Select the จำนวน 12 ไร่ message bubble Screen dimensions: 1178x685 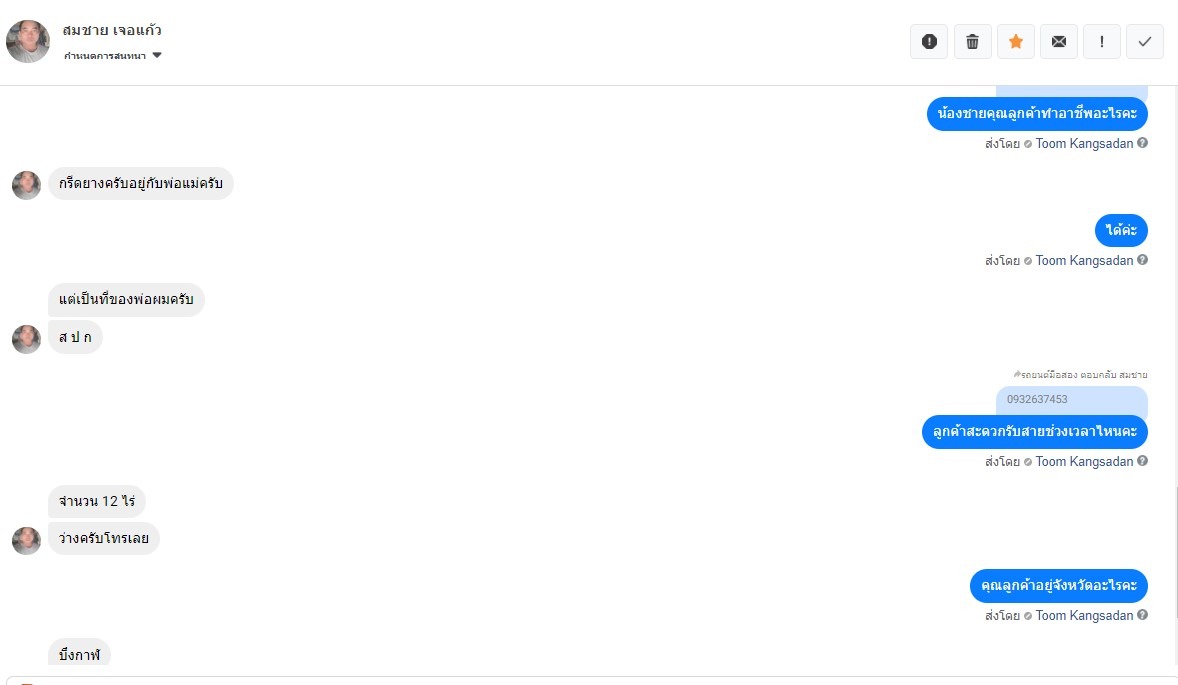(x=96, y=501)
